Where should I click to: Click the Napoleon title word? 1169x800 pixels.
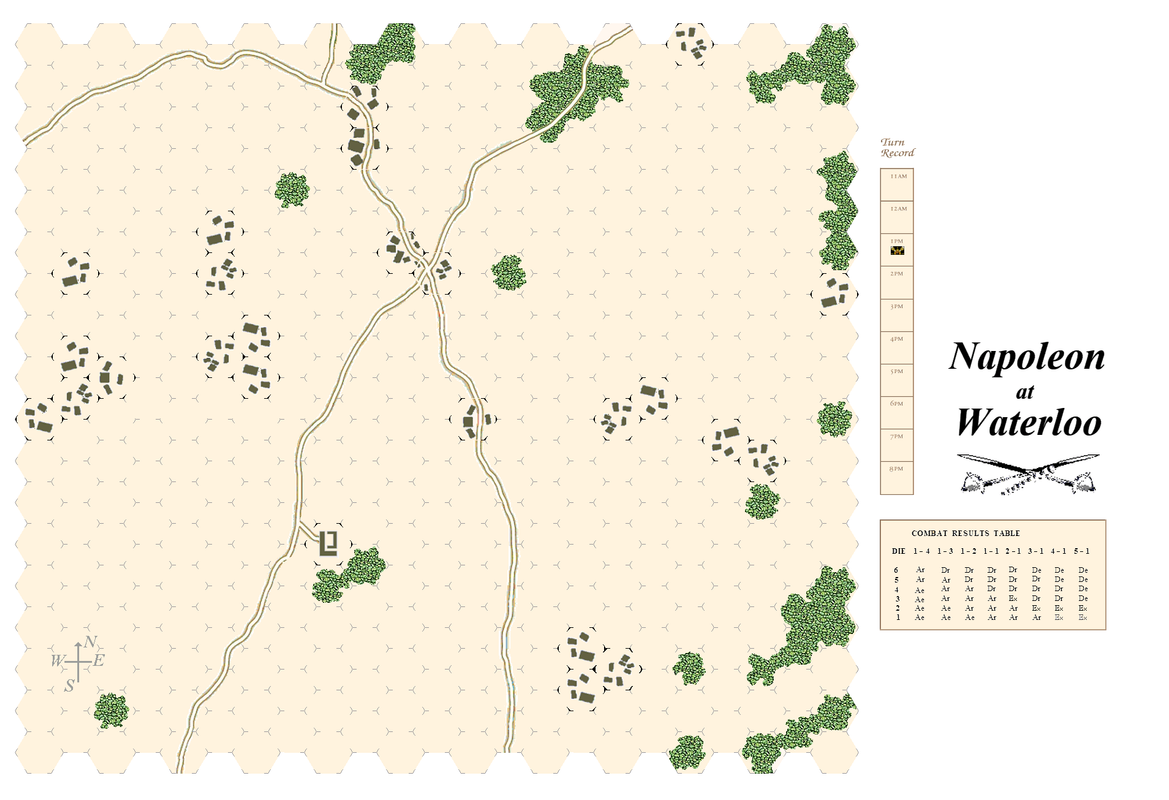coord(1027,358)
